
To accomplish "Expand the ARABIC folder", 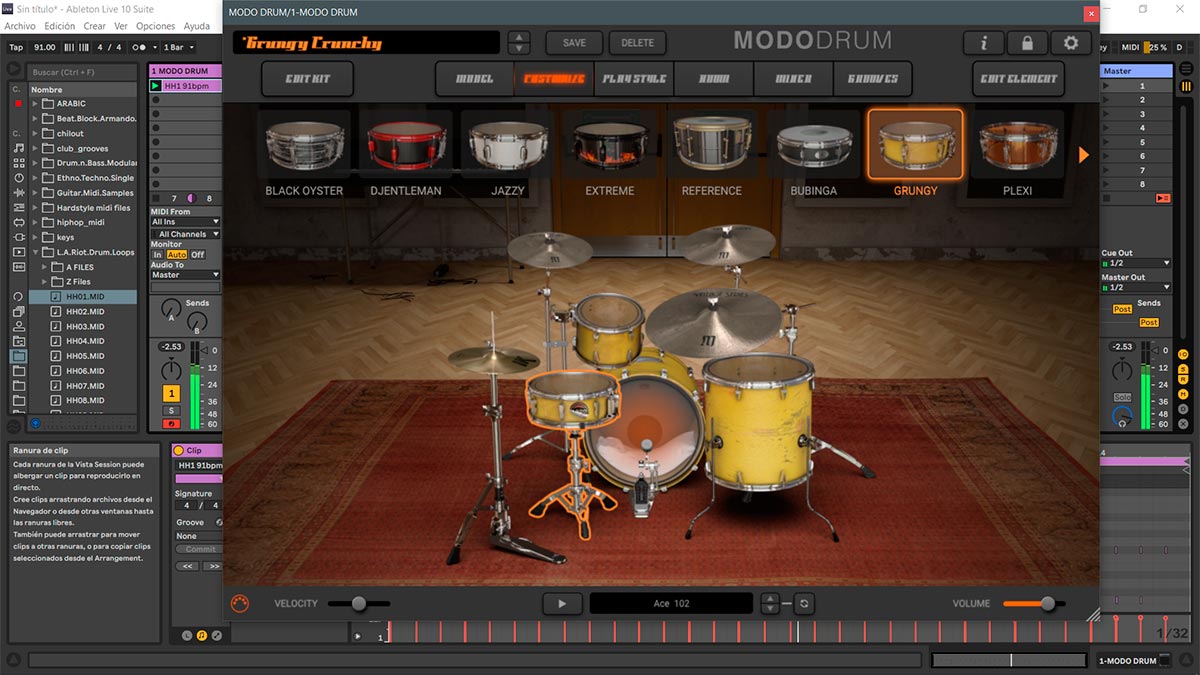I will point(35,103).
